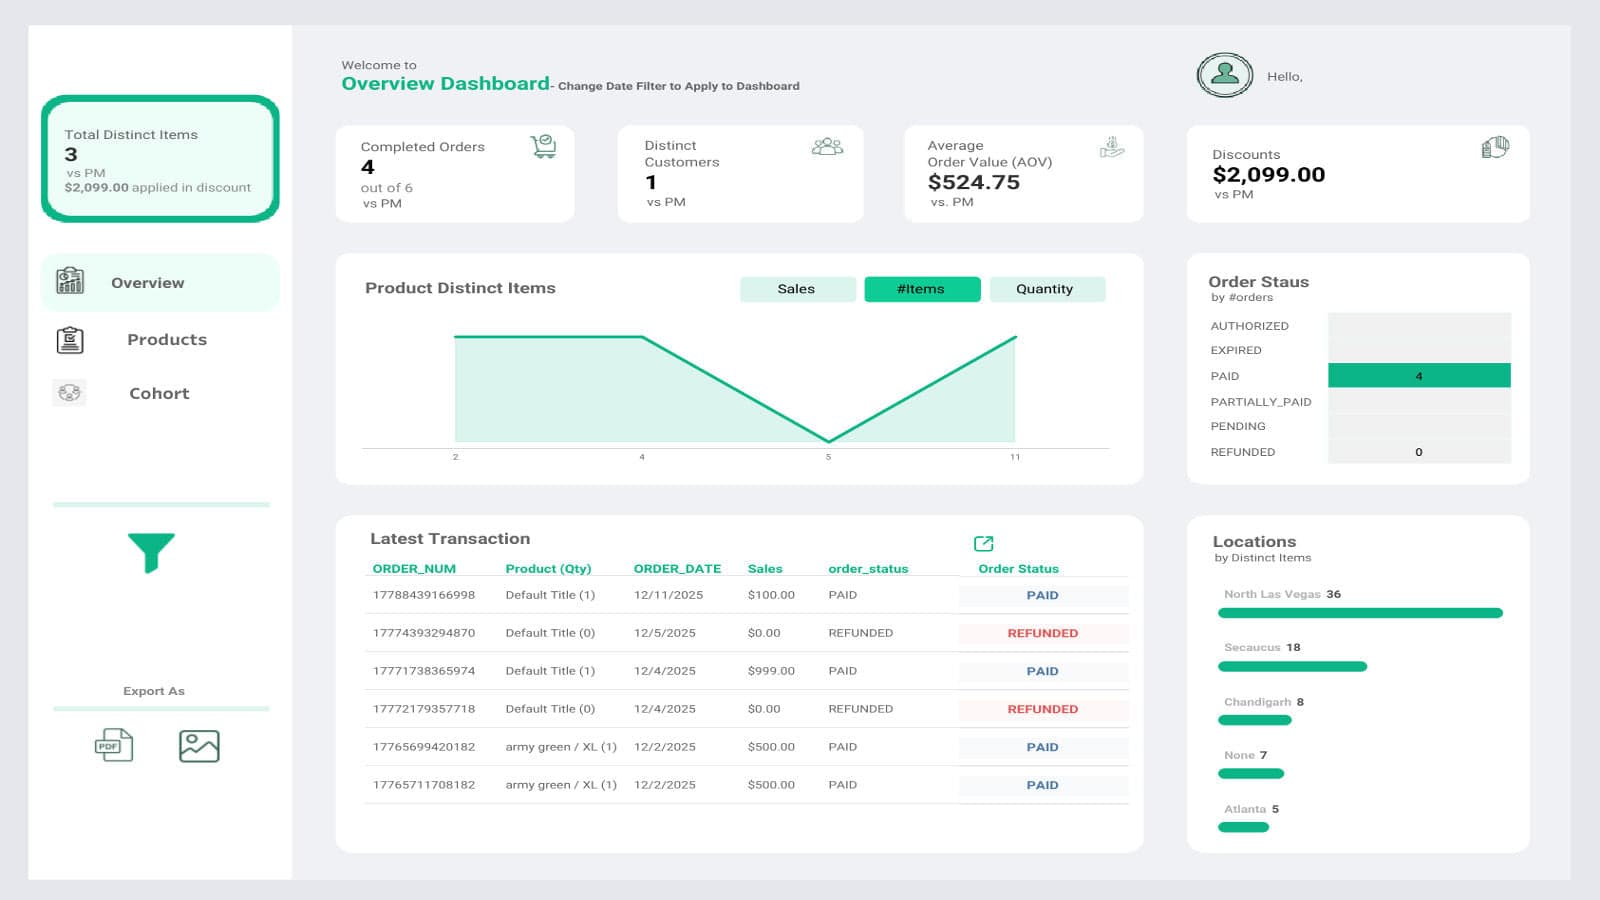Click the $100.00 sales value
The height and width of the screenshot is (900, 1600).
pyautogui.click(x=771, y=595)
